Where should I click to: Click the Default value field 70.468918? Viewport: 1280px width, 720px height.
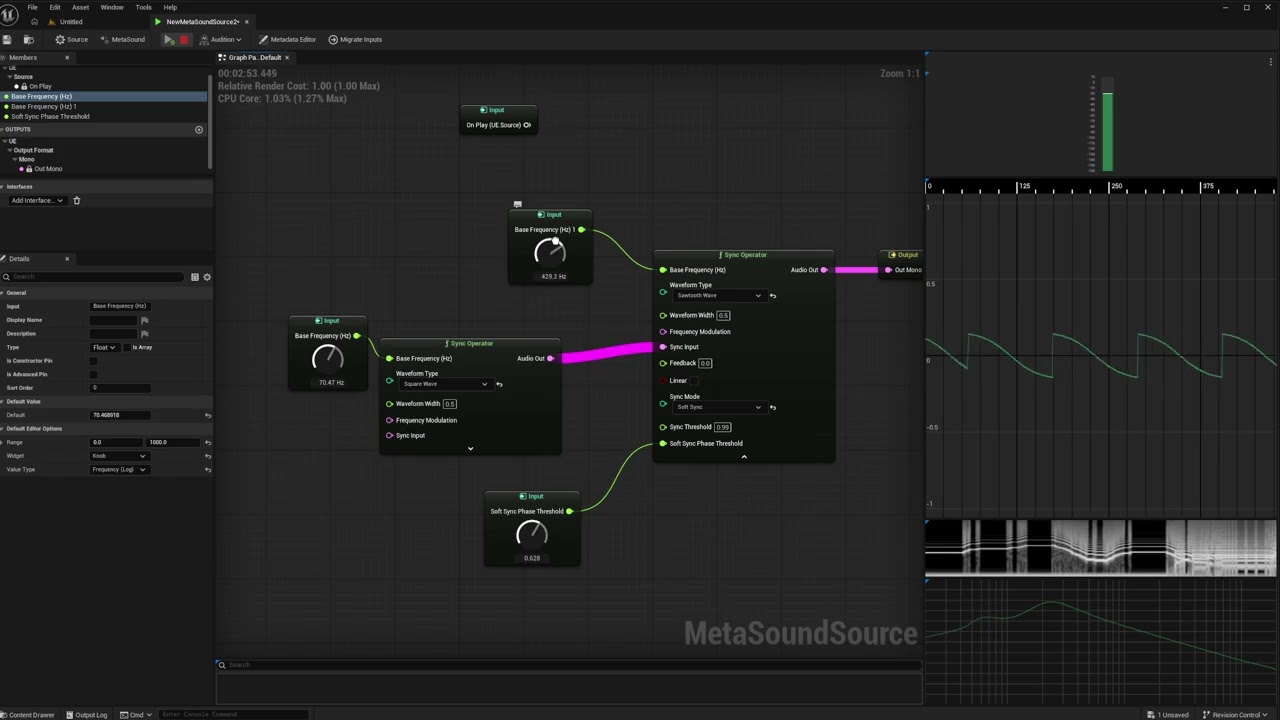(x=120, y=415)
